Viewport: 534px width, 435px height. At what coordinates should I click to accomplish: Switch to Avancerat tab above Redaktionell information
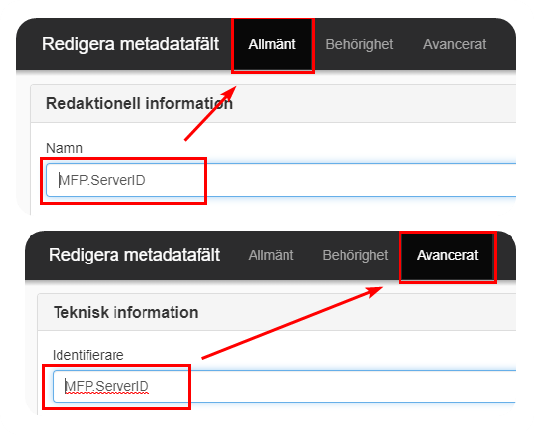(x=454, y=44)
